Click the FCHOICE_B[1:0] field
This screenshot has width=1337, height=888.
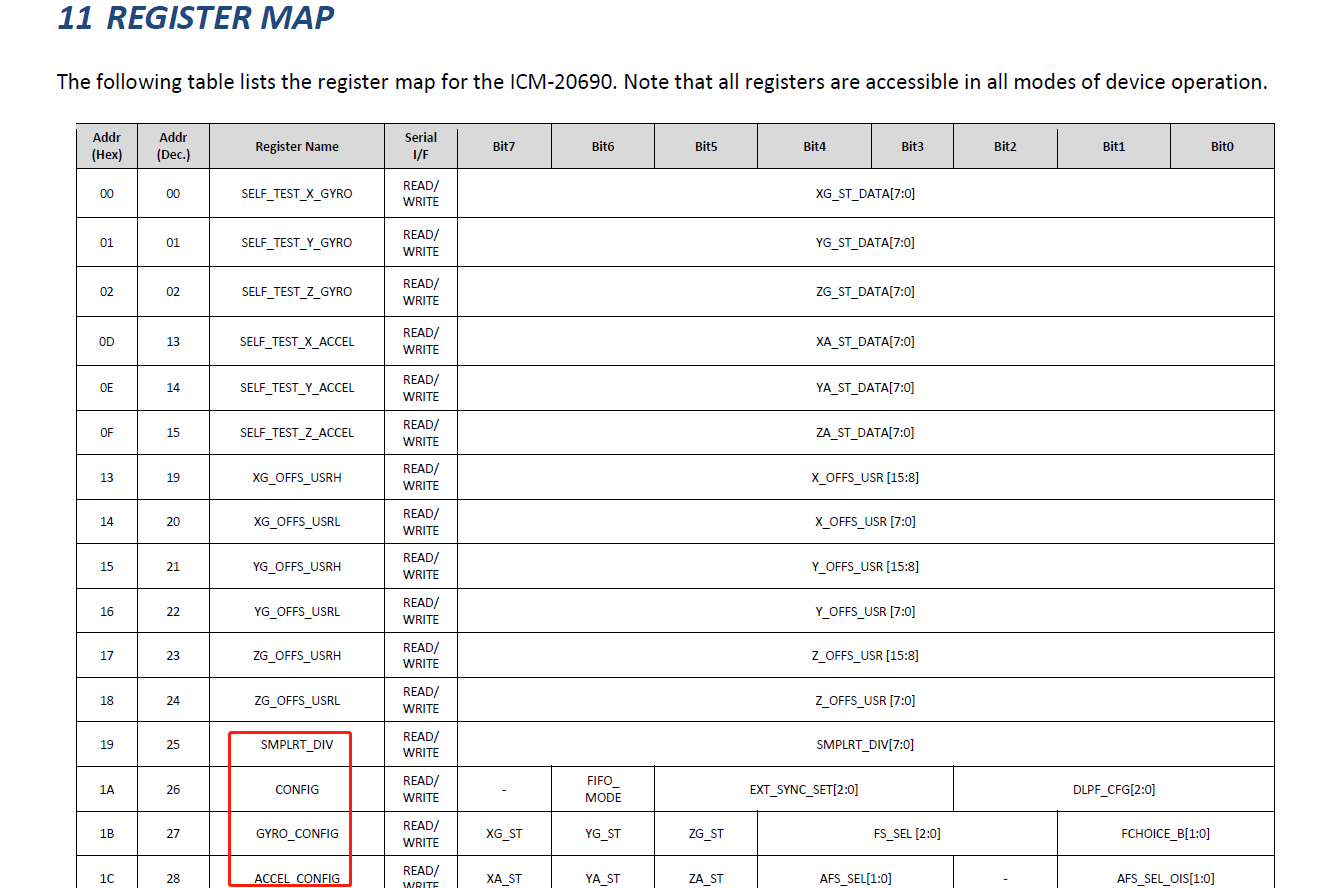click(1165, 833)
